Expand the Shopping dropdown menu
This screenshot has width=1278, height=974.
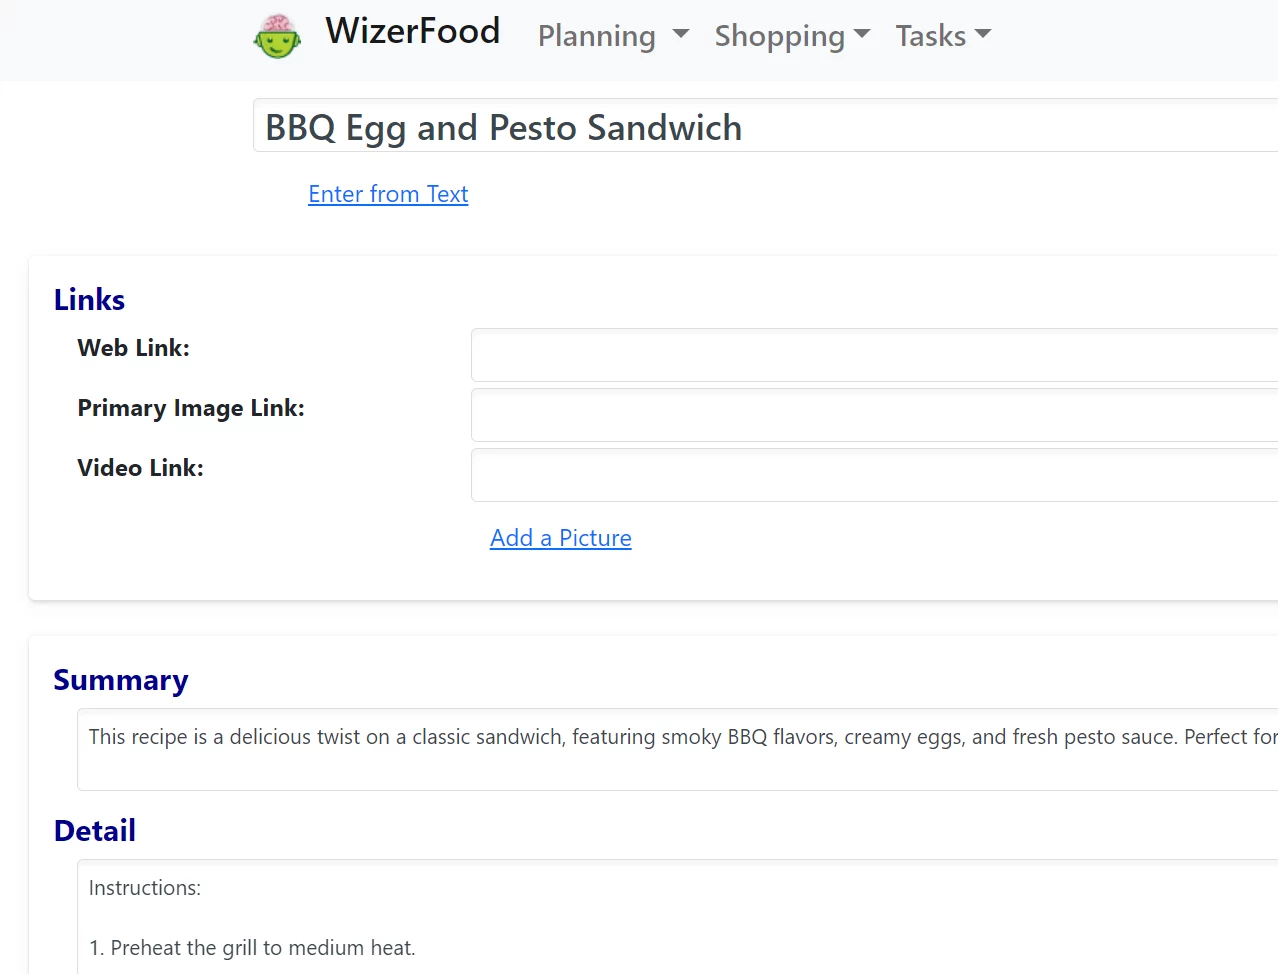[x=792, y=36]
